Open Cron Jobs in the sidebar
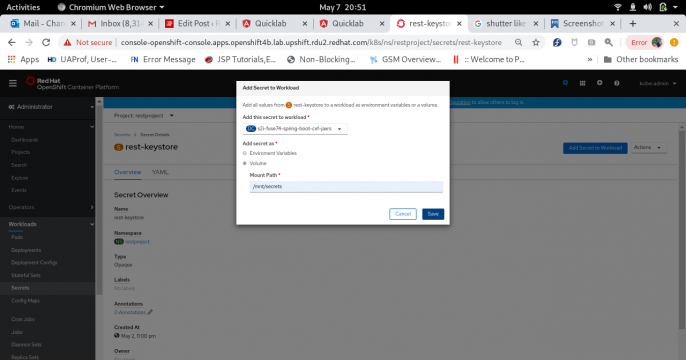 pos(23,319)
